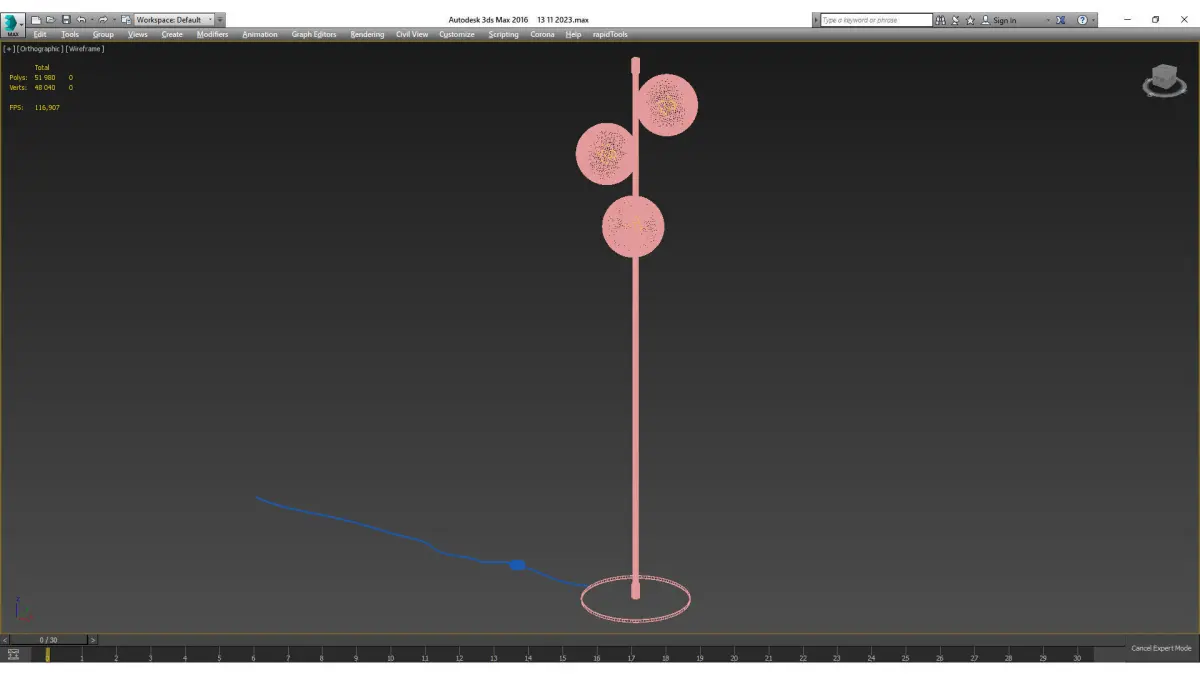Image resolution: width=1200 pixels, height=675 pixels.
Task: Click in the keyword search field
Action: pyautogui.click(x=876, y=20)
